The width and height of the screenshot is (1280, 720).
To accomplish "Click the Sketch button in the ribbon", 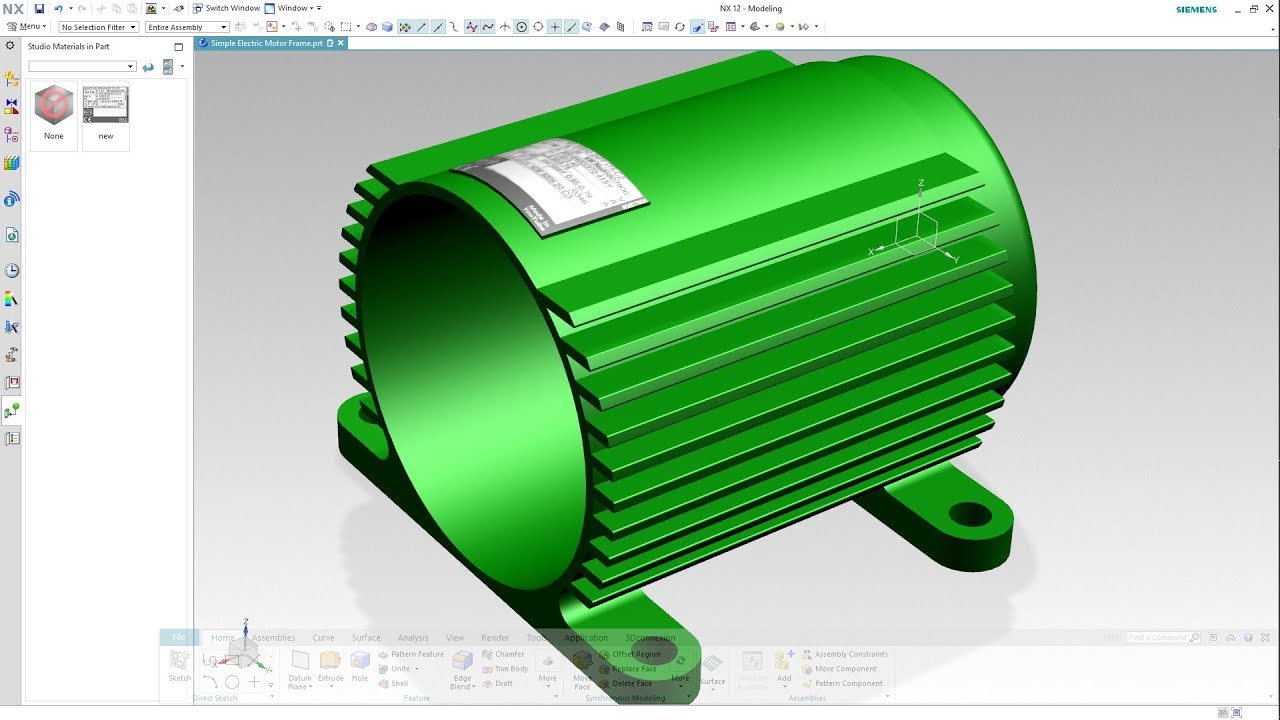I will pyautogui.click(x=179, y=666).
